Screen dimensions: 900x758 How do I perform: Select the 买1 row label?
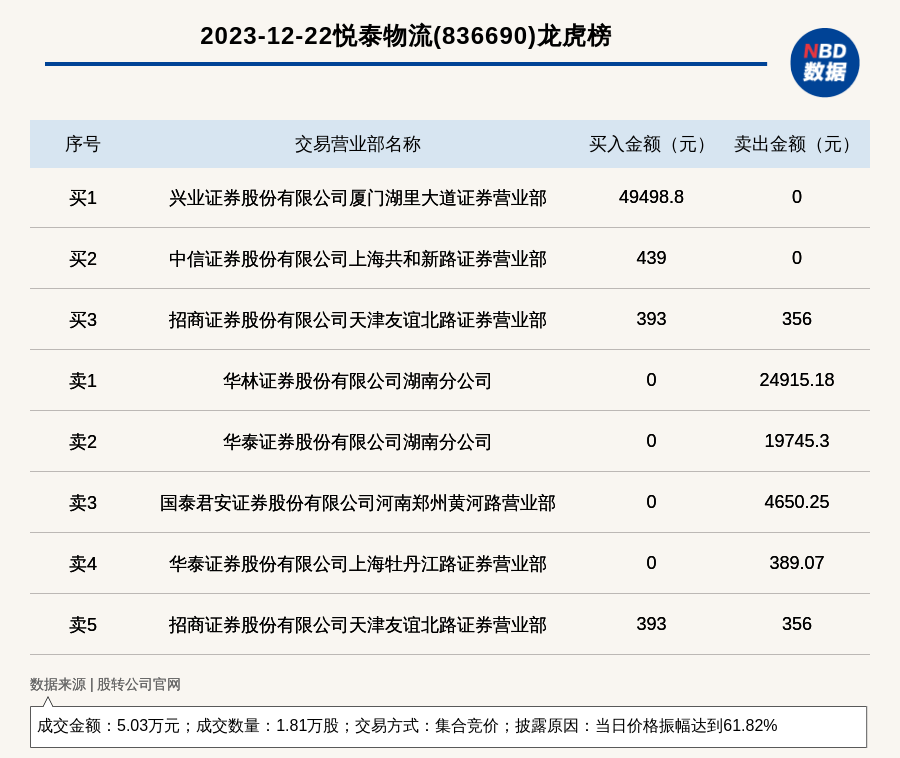coord(83,198)
